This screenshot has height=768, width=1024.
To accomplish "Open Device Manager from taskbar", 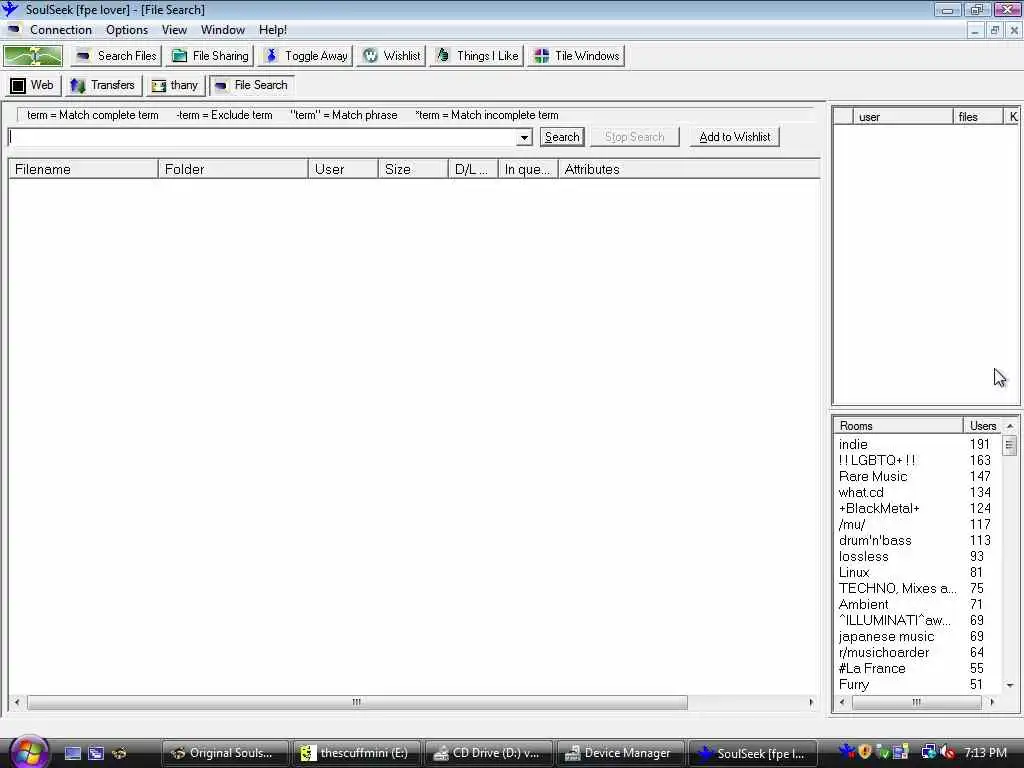I will click(619, 753).
